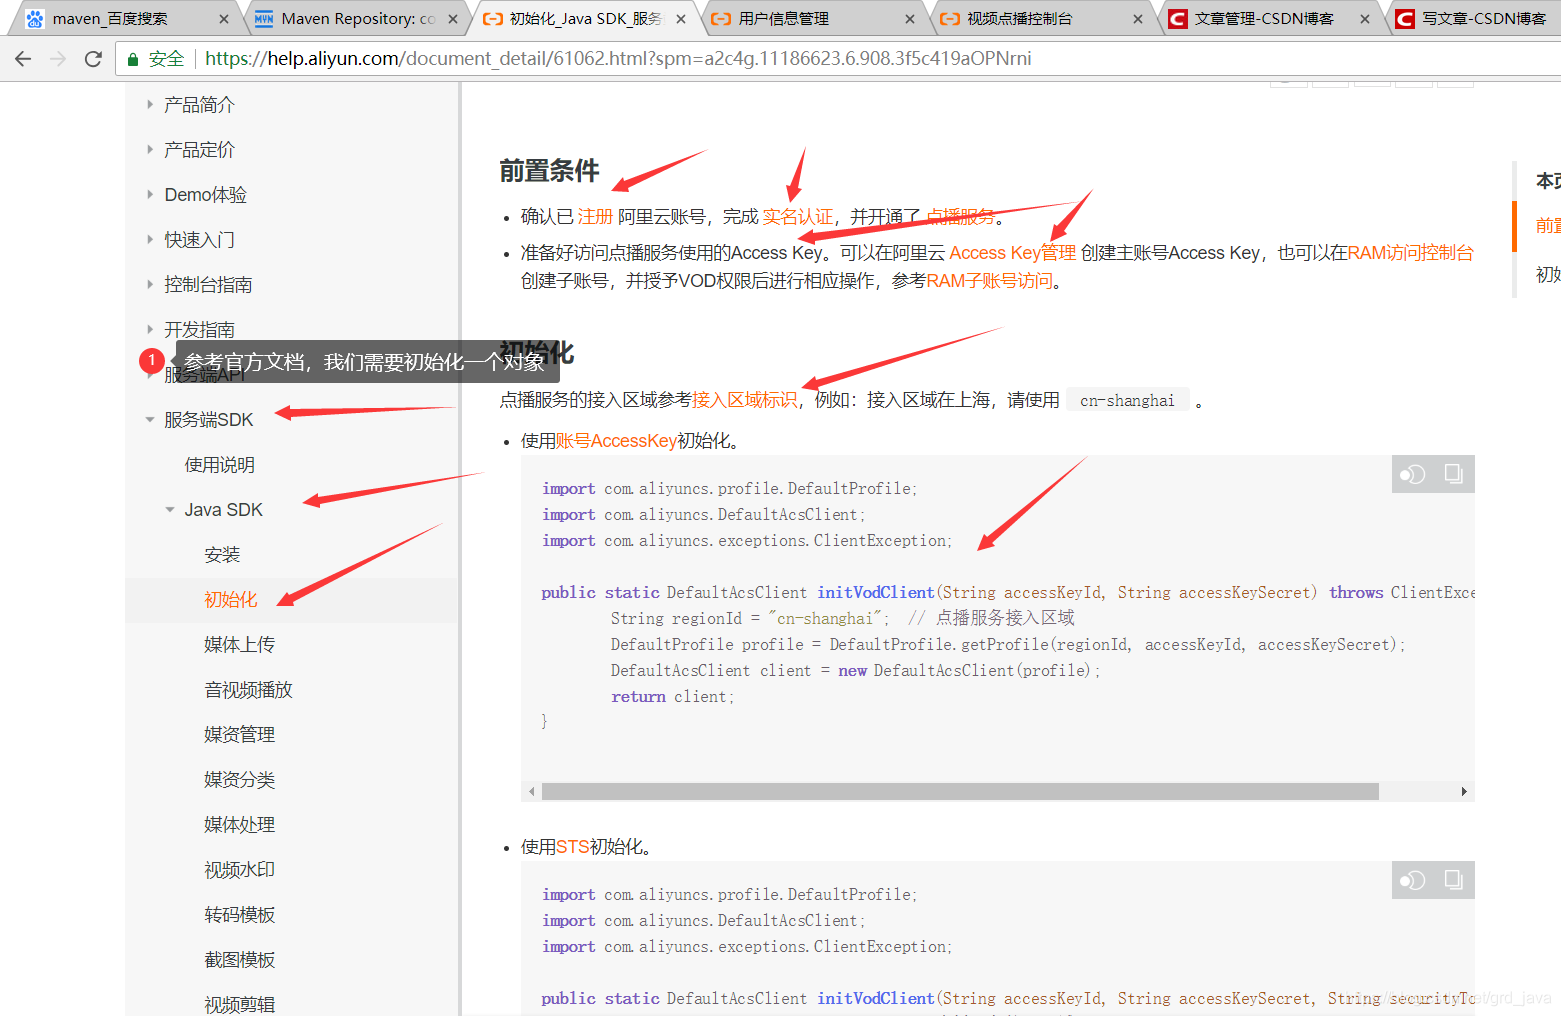Open 音视频播放 page in sidebar
Image resolution: width=1561 pixels, height=1016 pixels.
248,690
